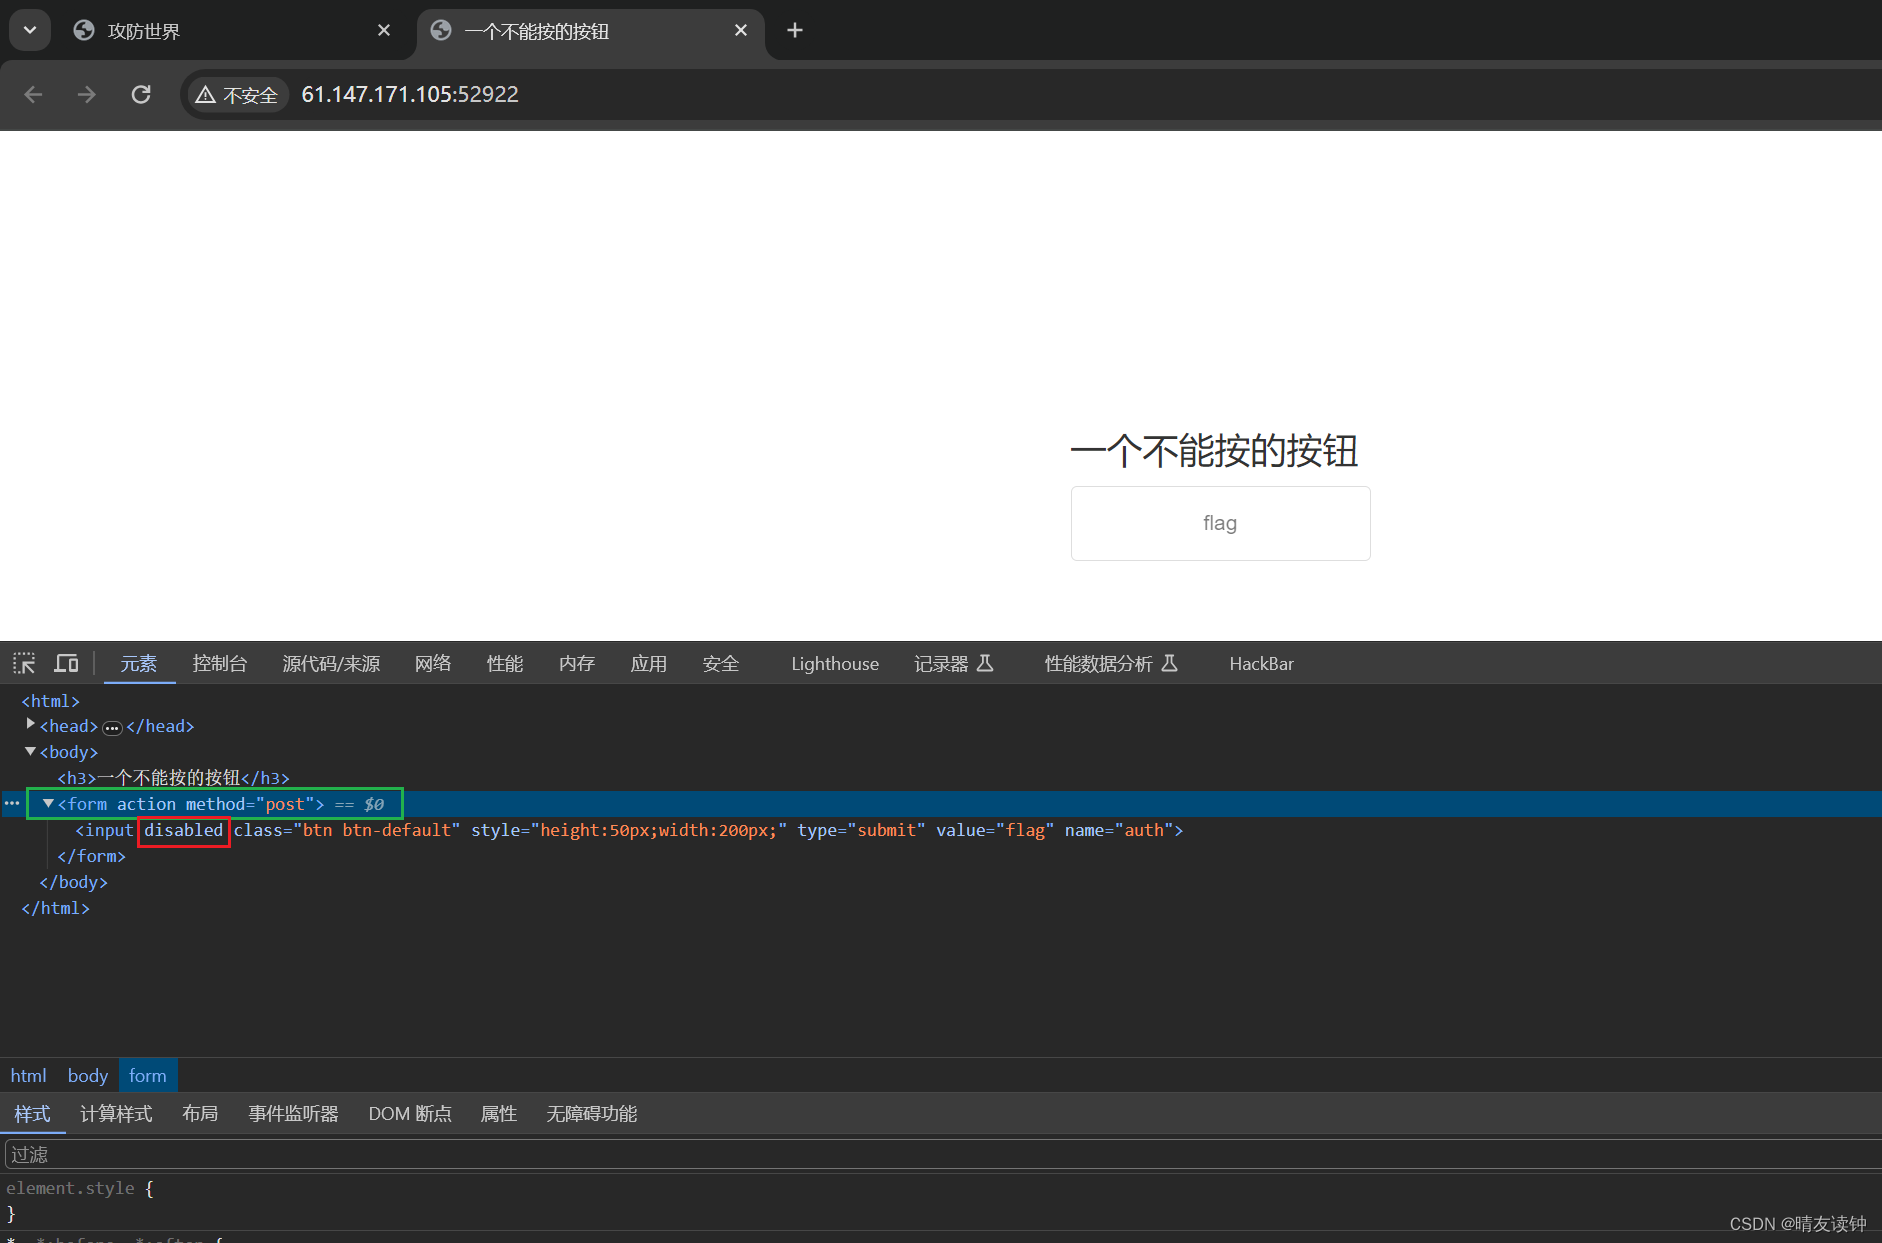The width and height of the screenshot is (1882, 1243).
Task: Click the browser back navigation arrow
Action: 33,94
